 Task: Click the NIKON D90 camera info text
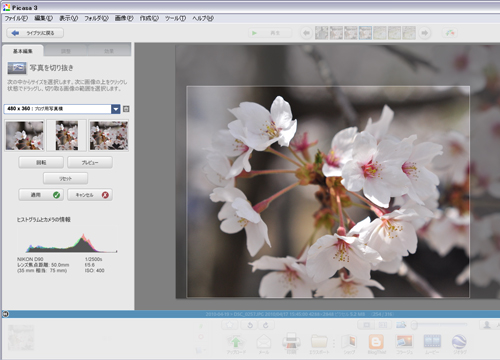30,259
